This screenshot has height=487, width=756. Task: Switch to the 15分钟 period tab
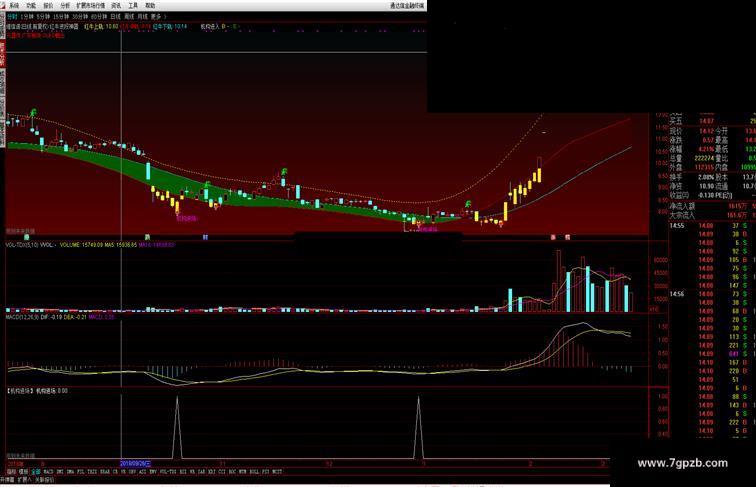point(61,16)
